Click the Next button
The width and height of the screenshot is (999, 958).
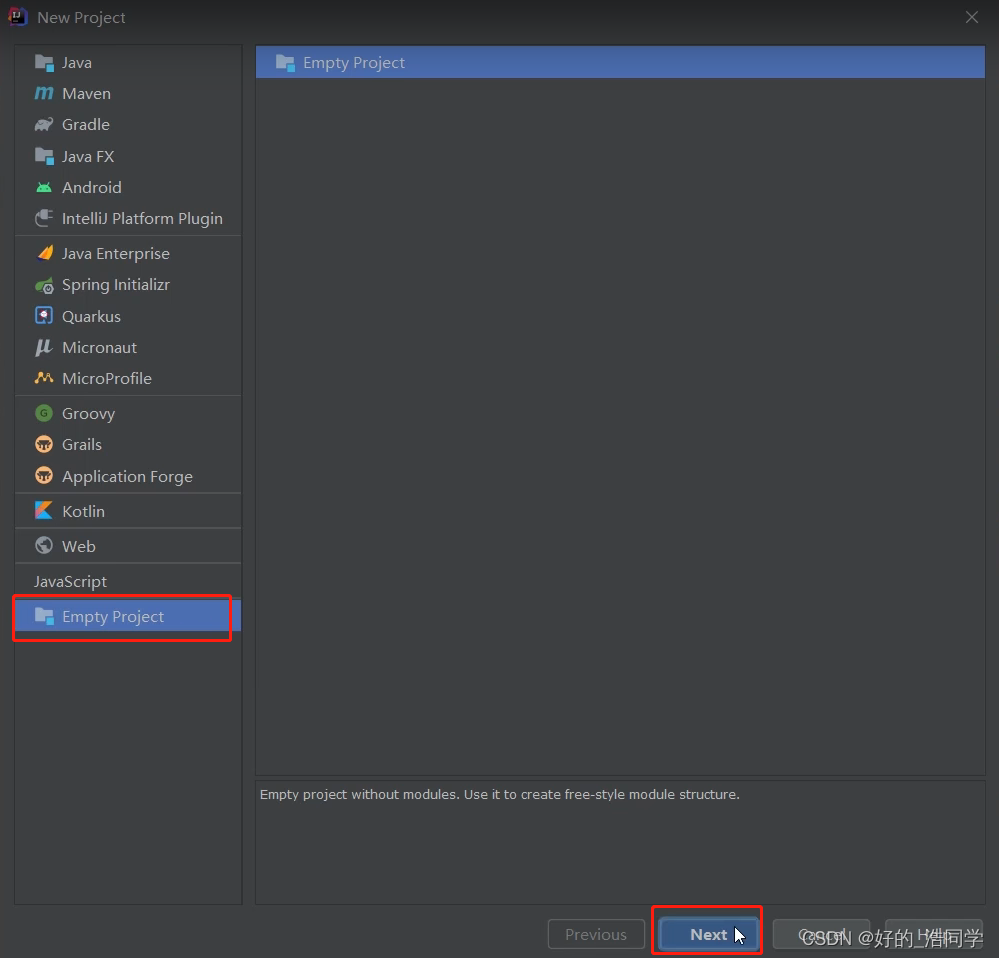[x=708, y=934]
